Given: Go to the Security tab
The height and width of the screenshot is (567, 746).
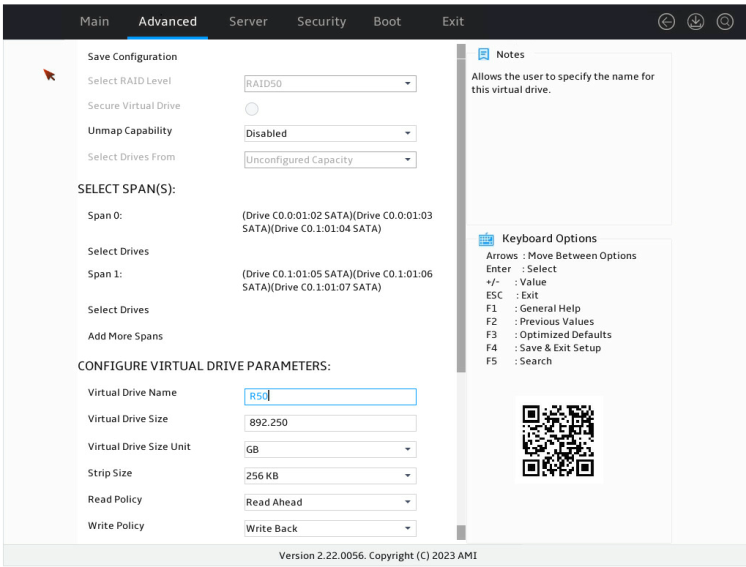Looking at the screenshot, I should 322,21.
